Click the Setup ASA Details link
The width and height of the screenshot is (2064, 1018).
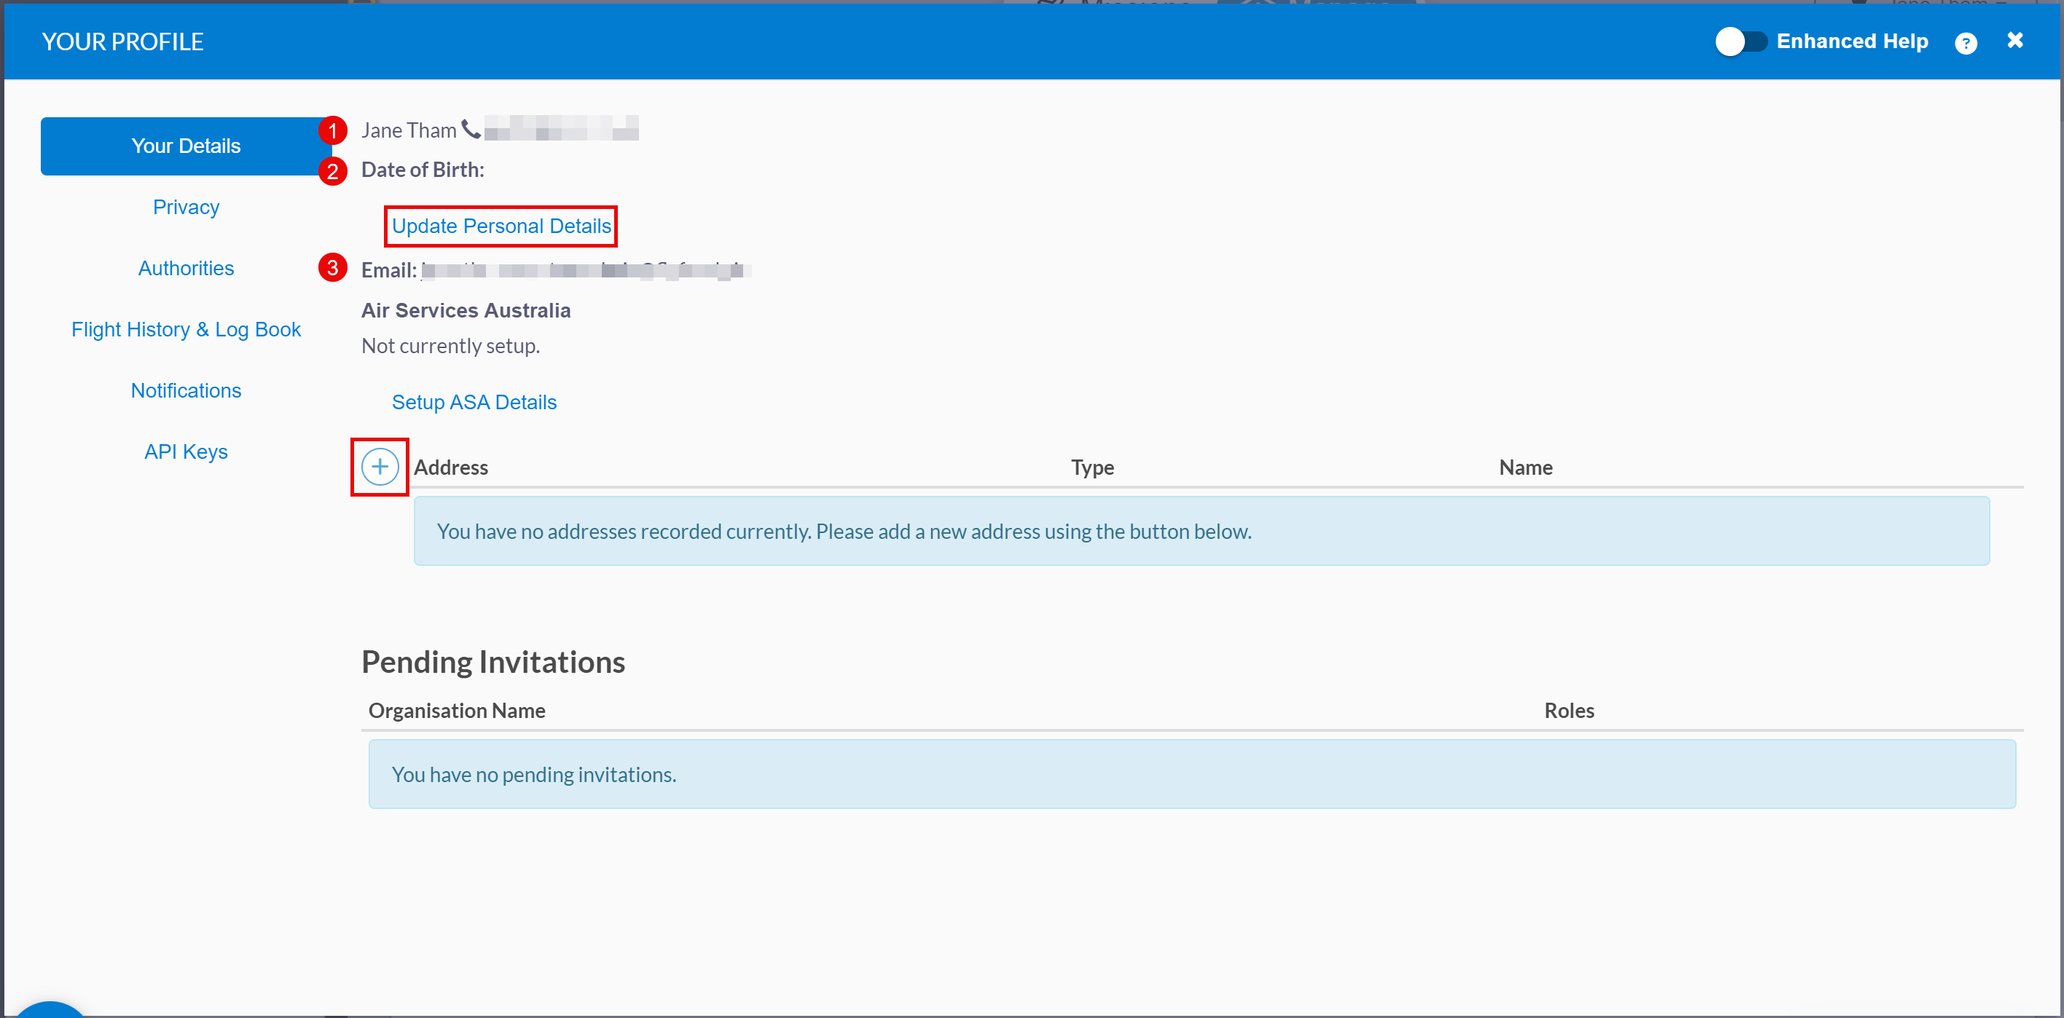(474, 402)
